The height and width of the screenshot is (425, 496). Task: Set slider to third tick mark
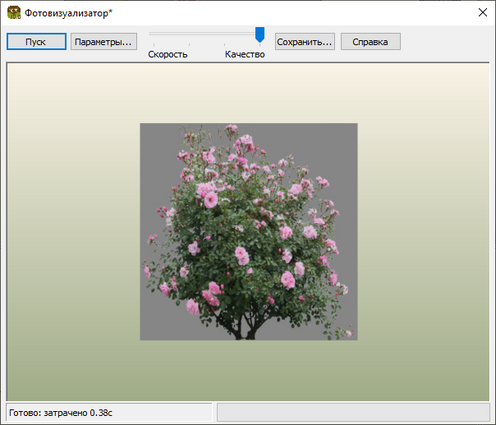point(224,44)
